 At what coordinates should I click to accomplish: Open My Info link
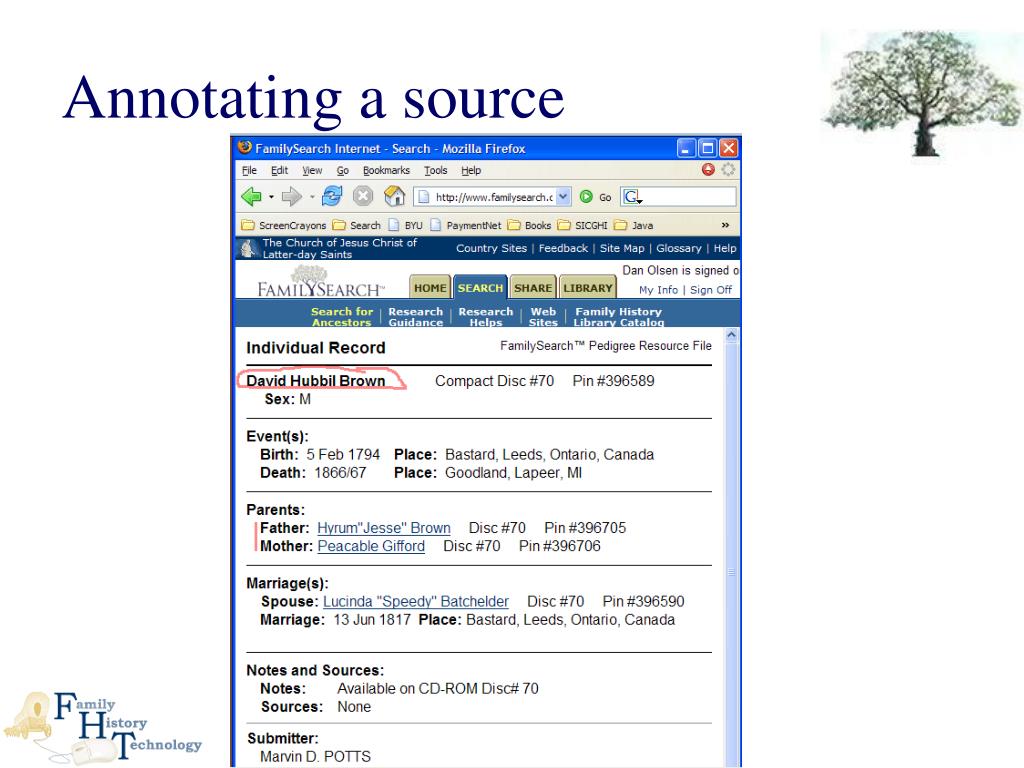pos(658,290)
